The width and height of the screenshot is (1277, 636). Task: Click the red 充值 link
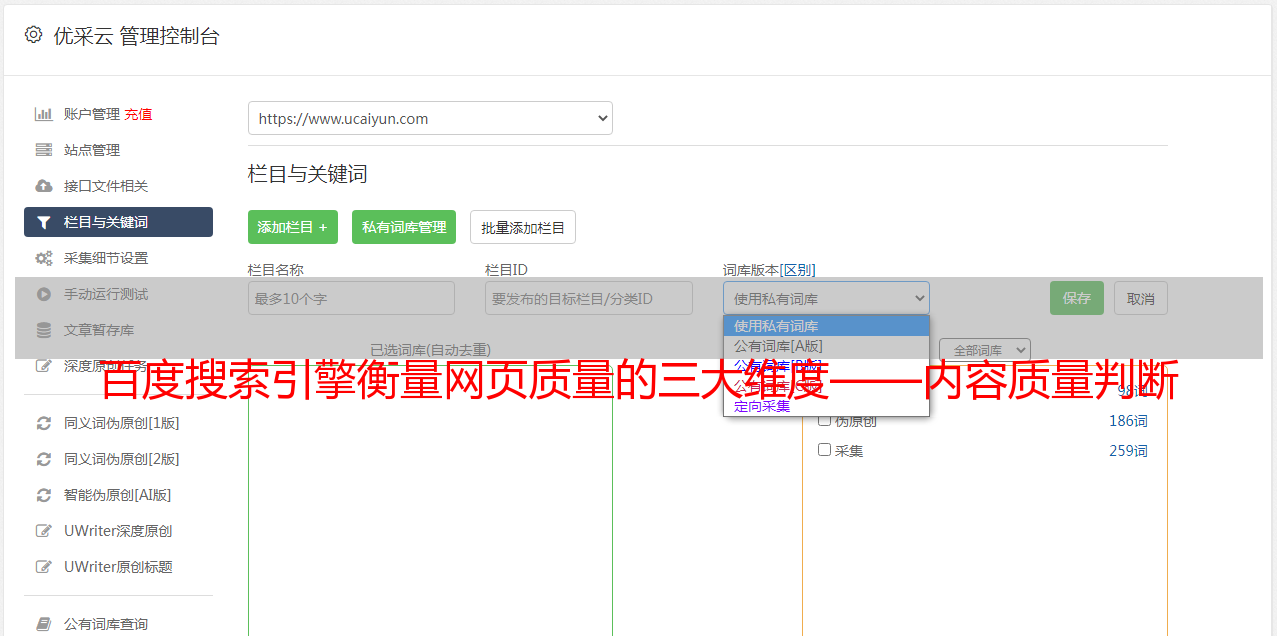[138, 114]
